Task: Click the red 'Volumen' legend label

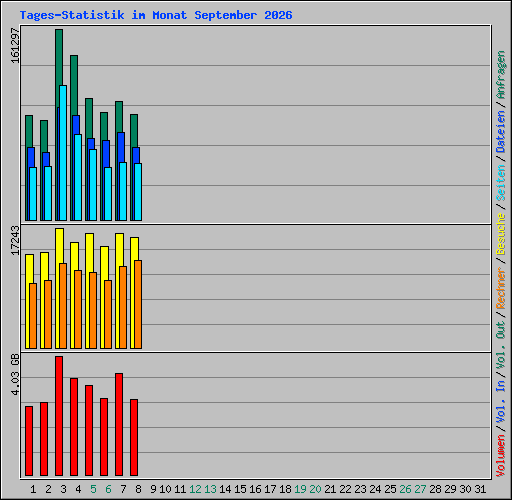Action: pos(501,456)
